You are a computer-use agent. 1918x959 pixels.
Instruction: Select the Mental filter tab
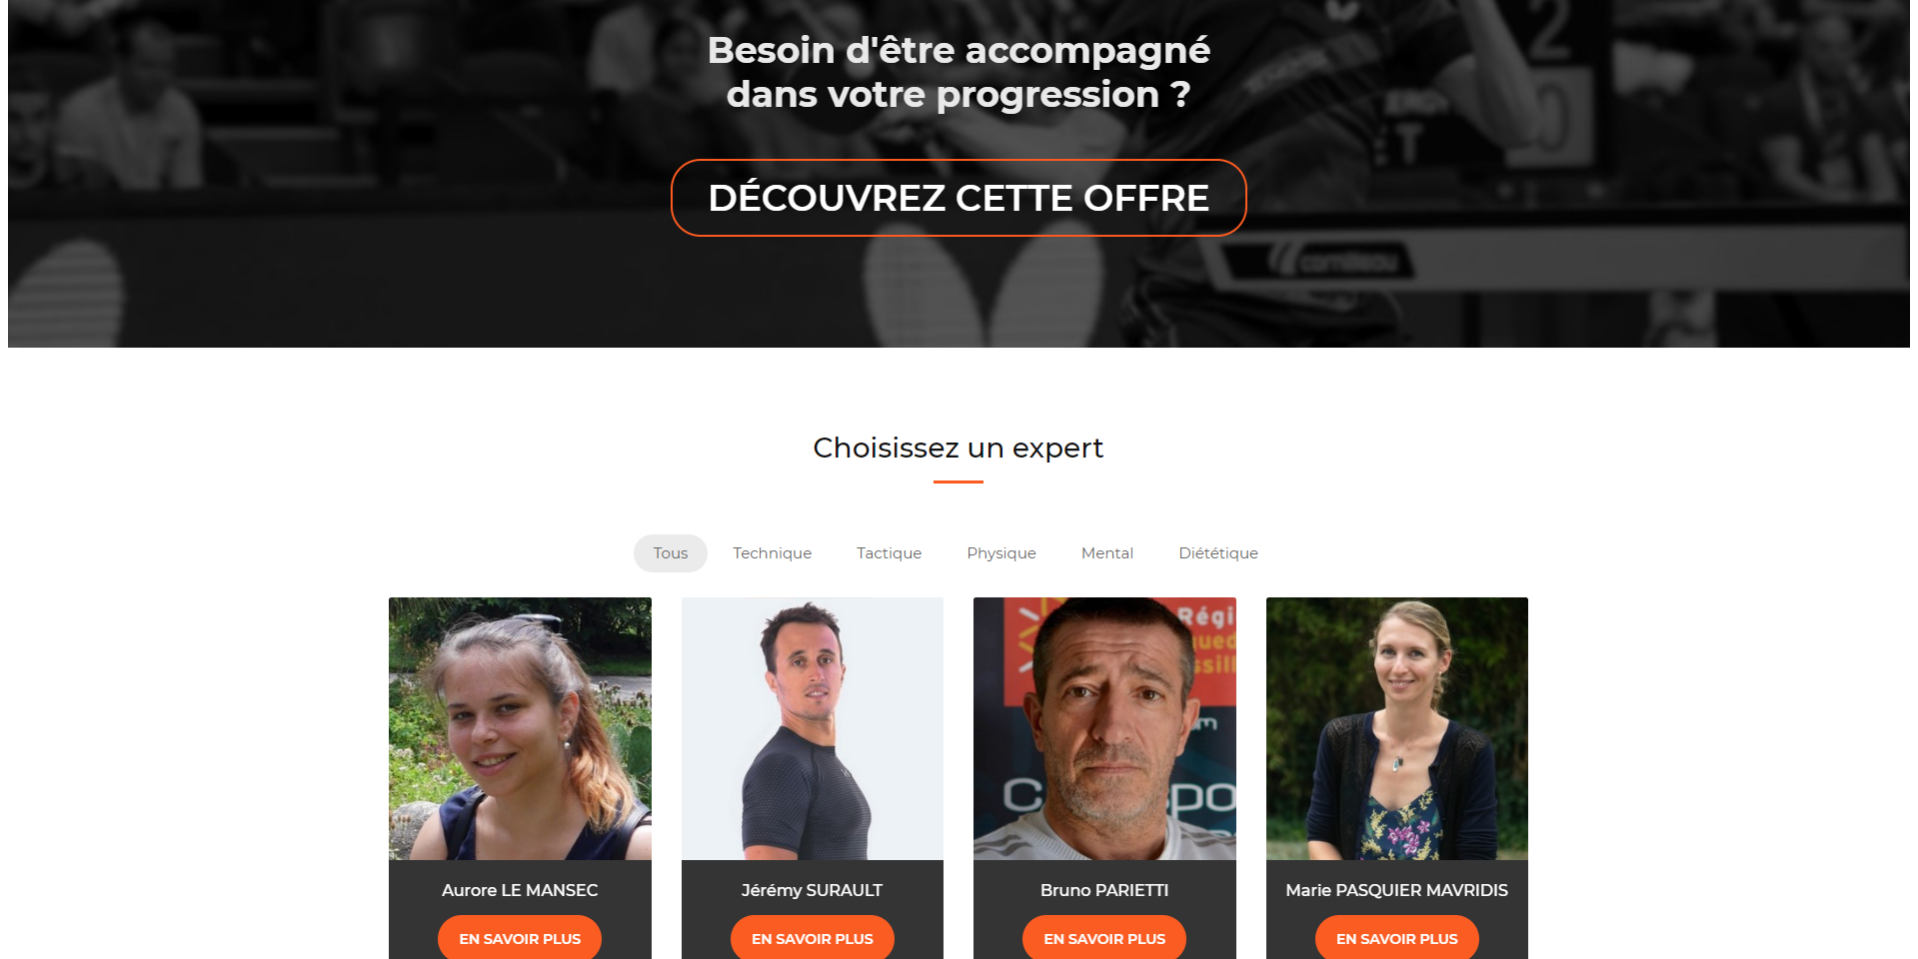pos(1107,553)
